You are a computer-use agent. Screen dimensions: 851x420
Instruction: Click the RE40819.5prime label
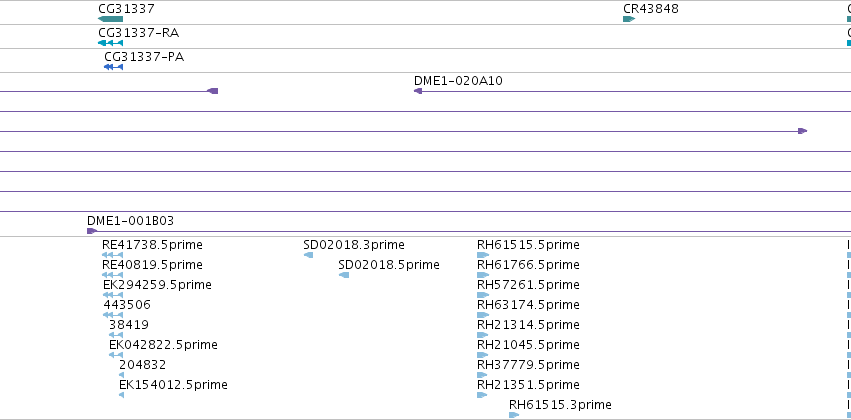[153, 265]
